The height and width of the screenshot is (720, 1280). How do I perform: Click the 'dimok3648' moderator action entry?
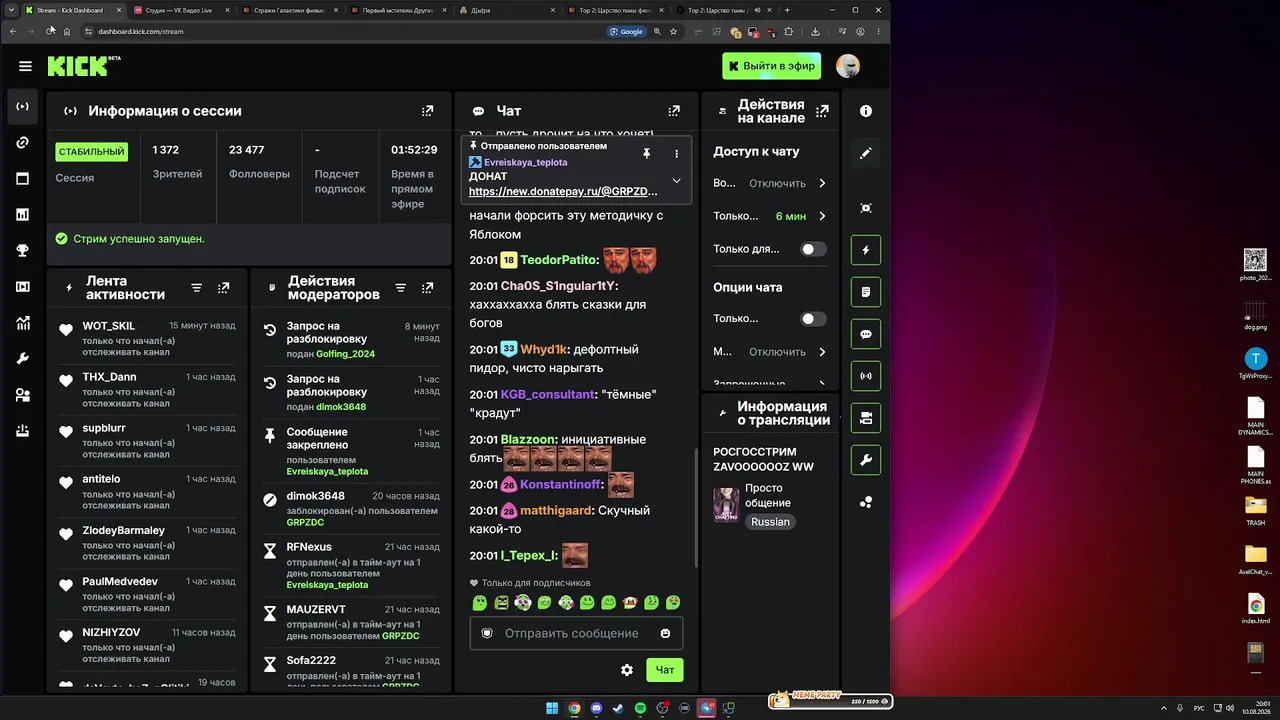pyautogui.click(x=351, y=509)
